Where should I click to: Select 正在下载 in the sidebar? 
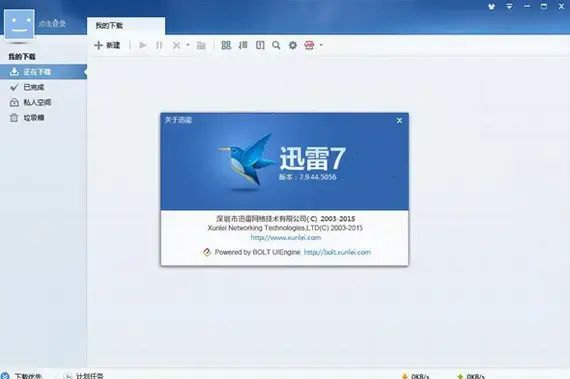pos(43,72)
